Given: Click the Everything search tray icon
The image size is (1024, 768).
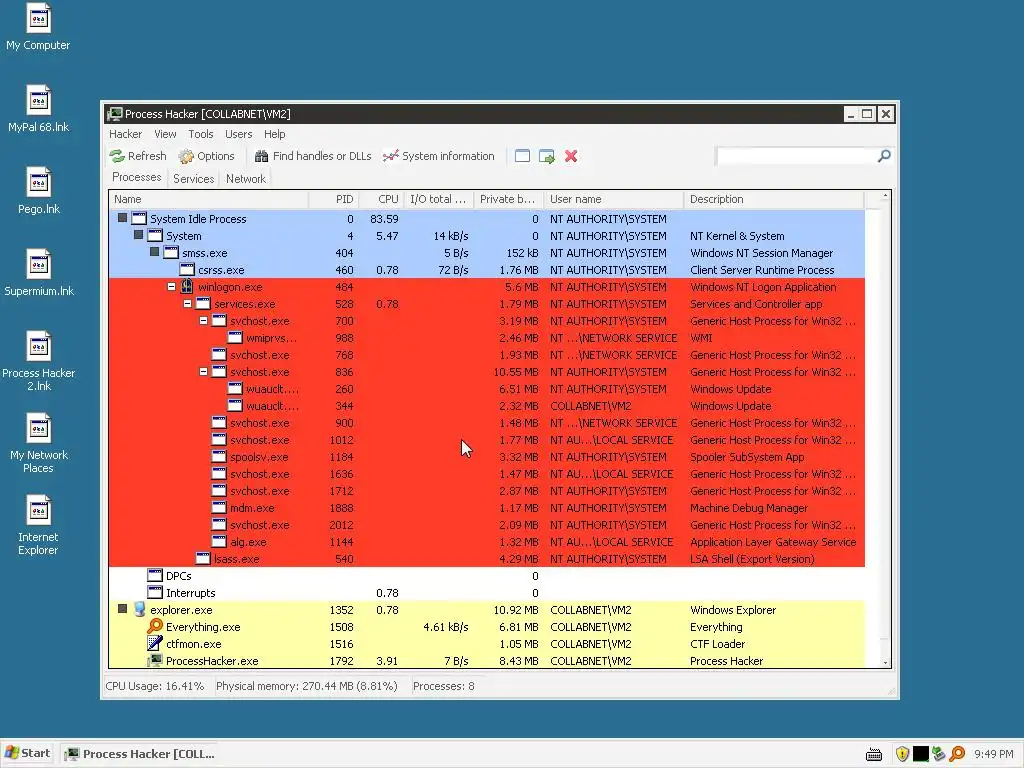Looking at the screenshot, I should (x=957, y=754).
